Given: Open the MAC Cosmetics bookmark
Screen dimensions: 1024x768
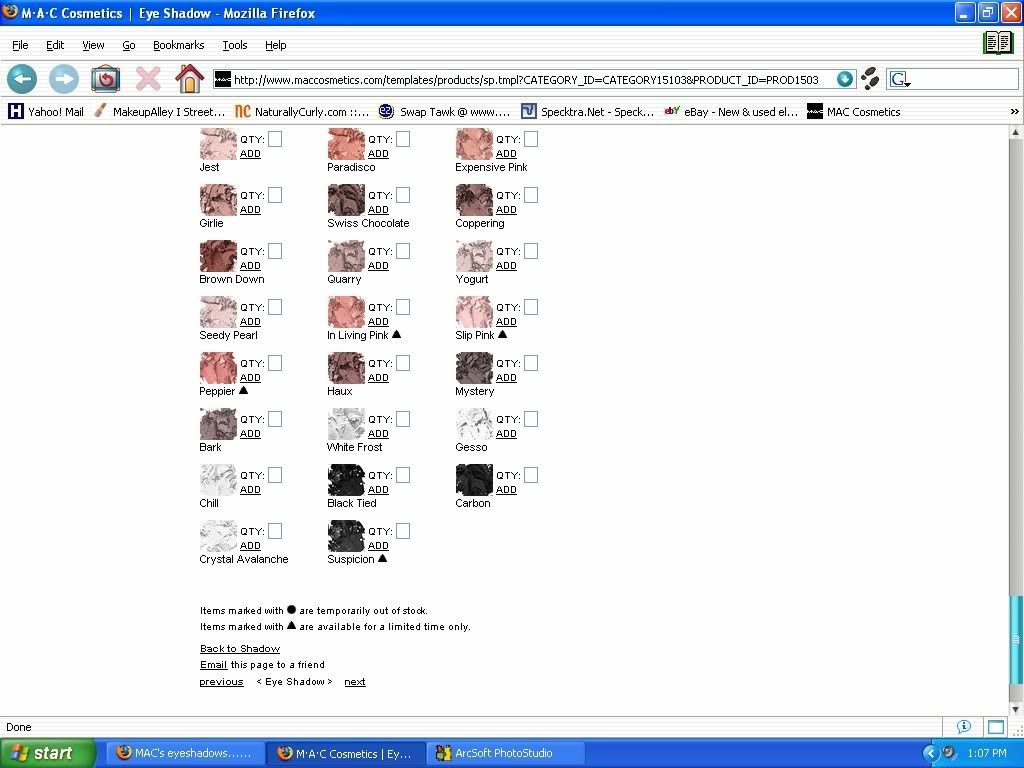Looking at the screenshot, I should click(854, 112).
